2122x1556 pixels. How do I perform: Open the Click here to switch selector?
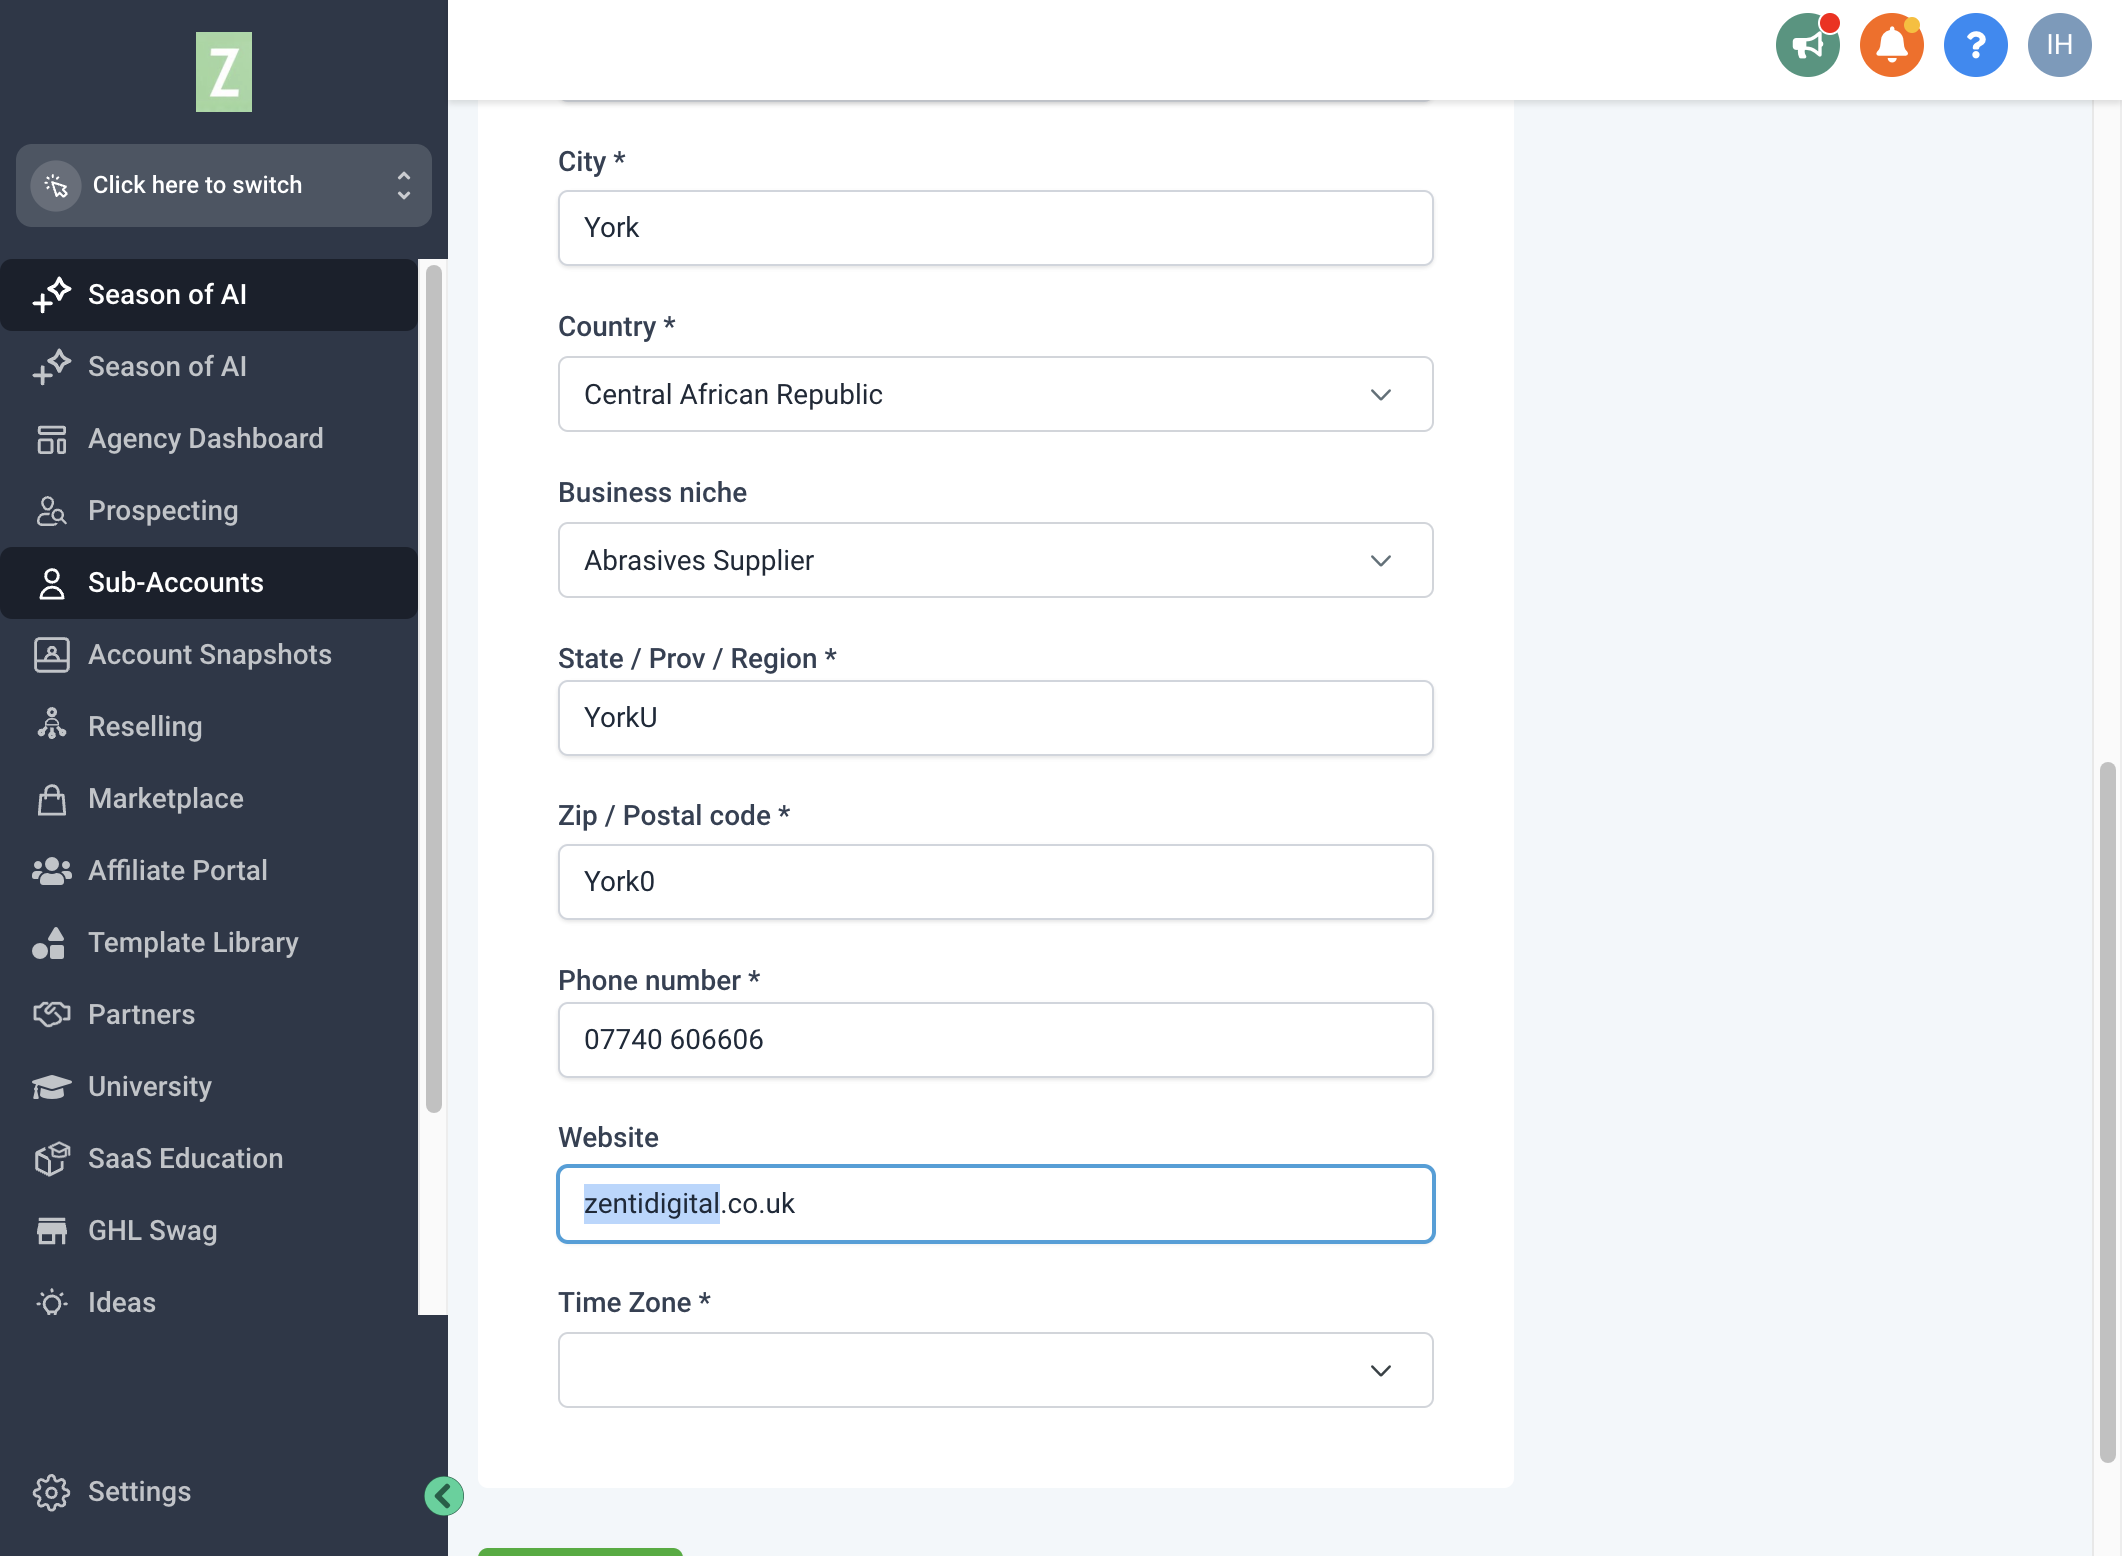point(224,185)
